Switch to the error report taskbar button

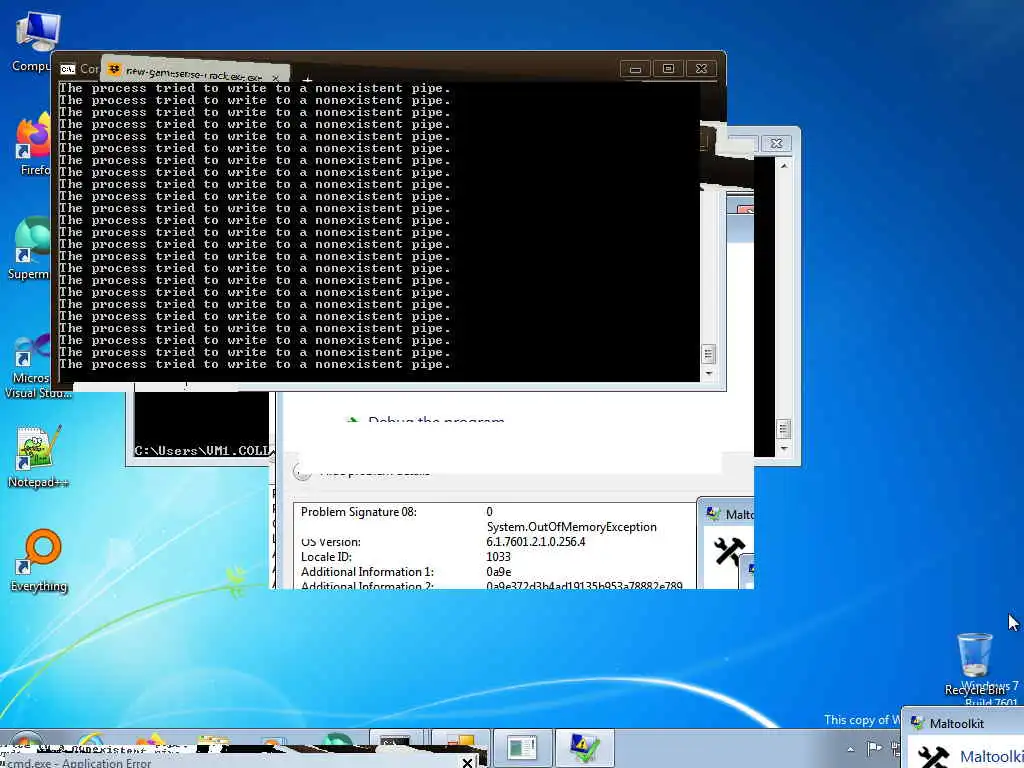tap(522, 746)
